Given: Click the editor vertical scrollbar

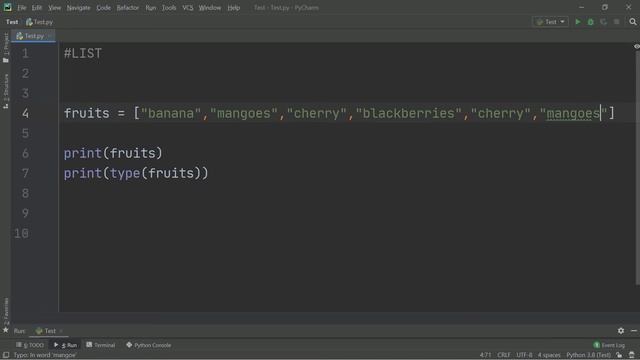Looking at the screenshot, I should pyautogui.click(x=637, y=167).
